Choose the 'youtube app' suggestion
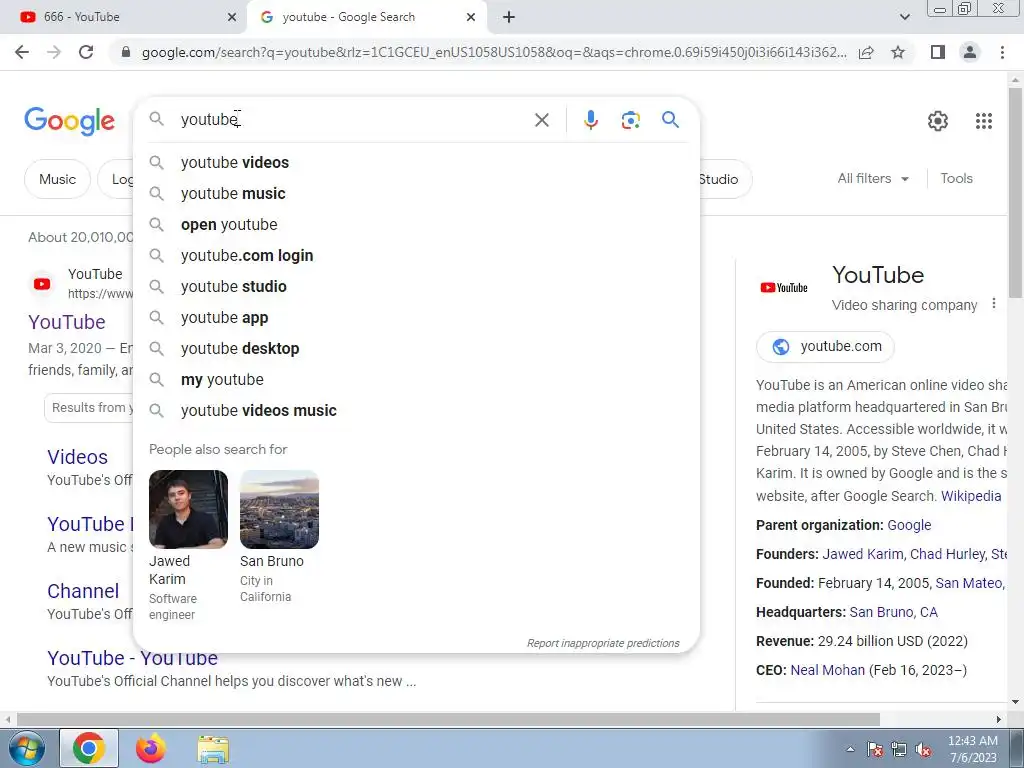The image size is (1024, 768). click(x=416, y=317)
